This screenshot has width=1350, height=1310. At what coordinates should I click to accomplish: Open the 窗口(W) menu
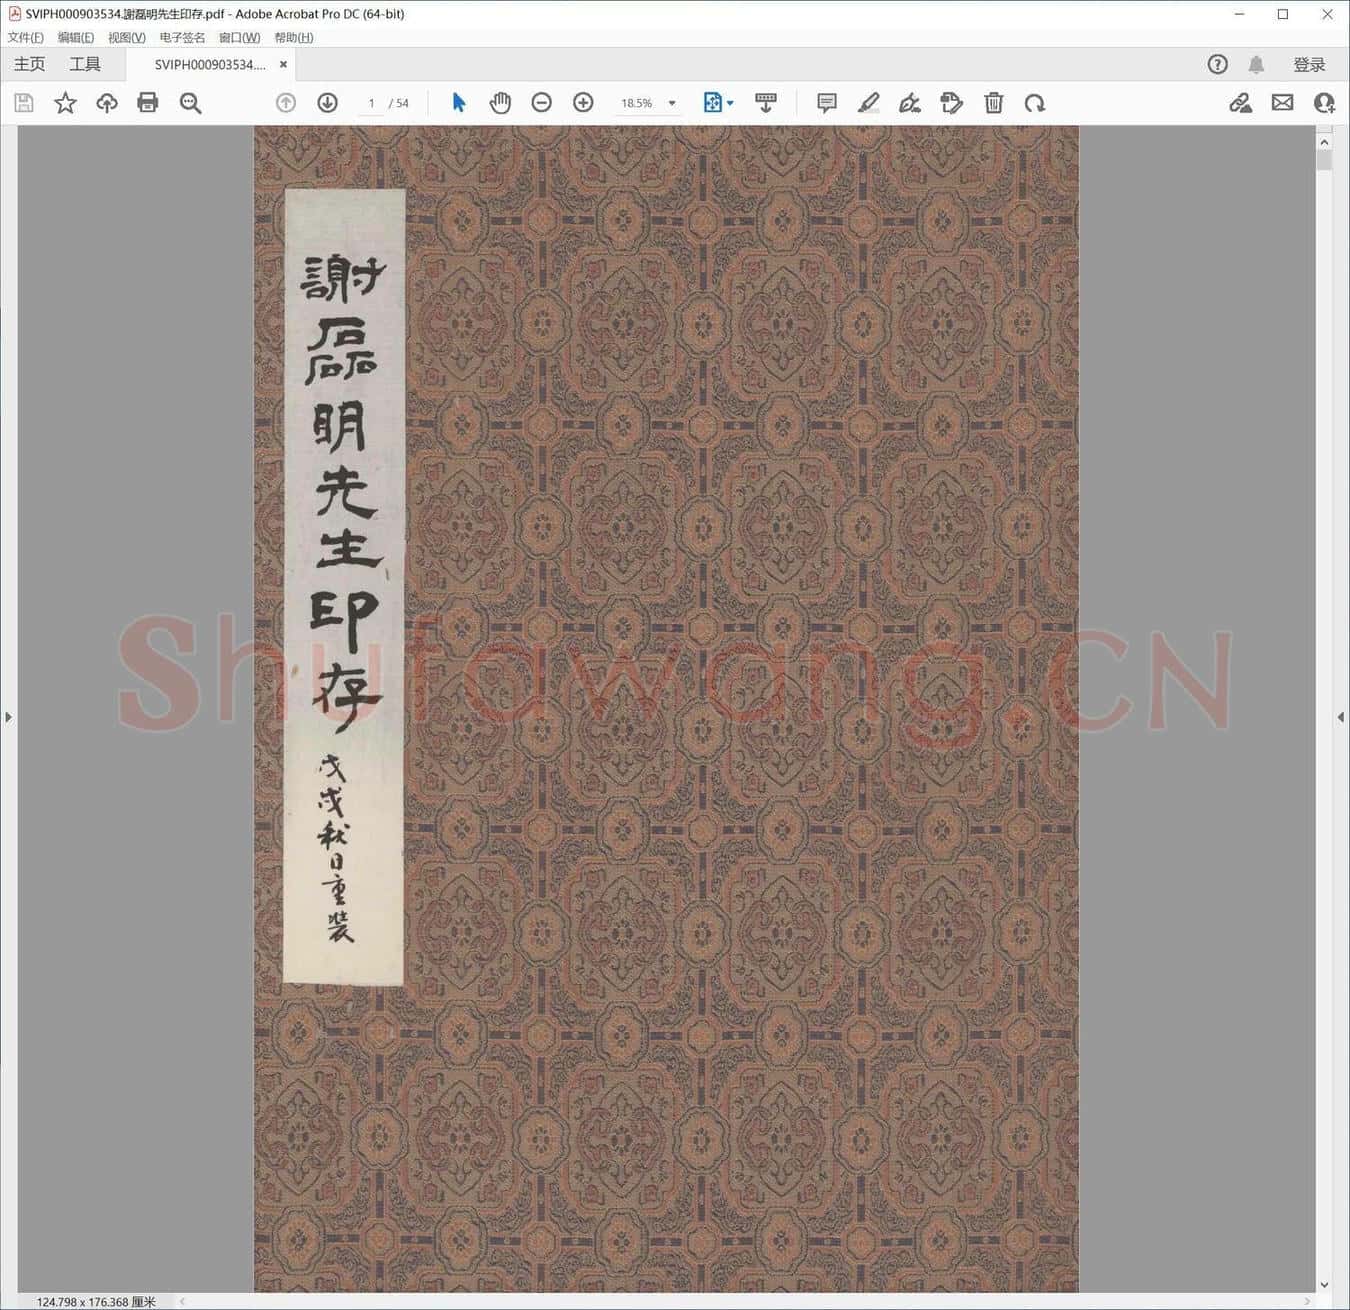240,37
